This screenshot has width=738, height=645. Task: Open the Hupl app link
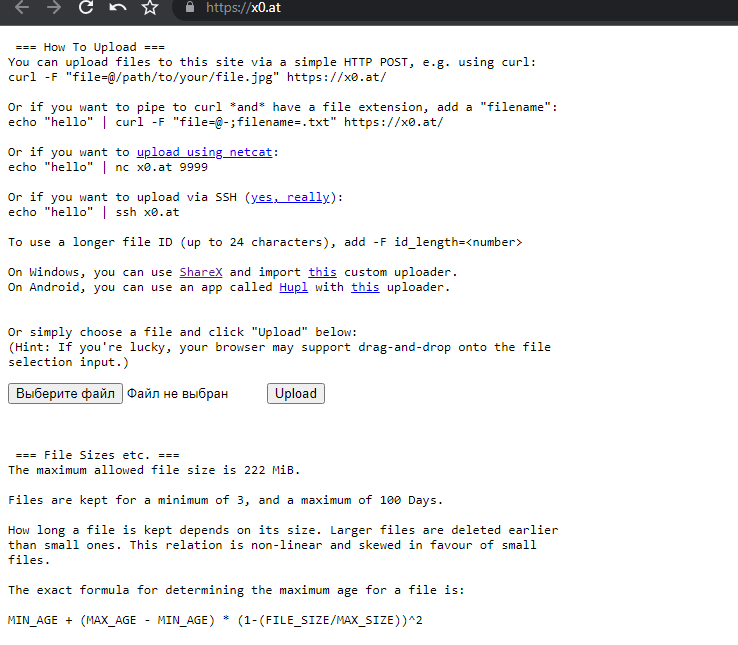point(293,287)
